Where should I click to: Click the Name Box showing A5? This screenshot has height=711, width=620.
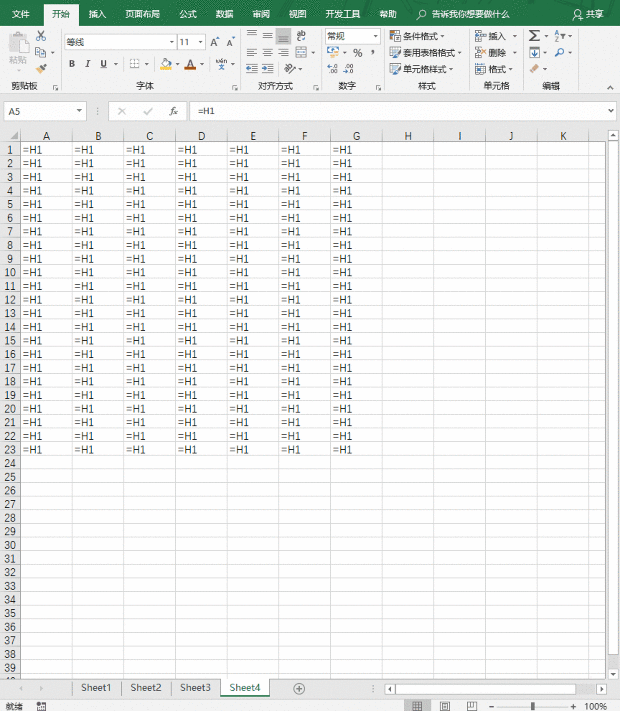tap(45, 111)
